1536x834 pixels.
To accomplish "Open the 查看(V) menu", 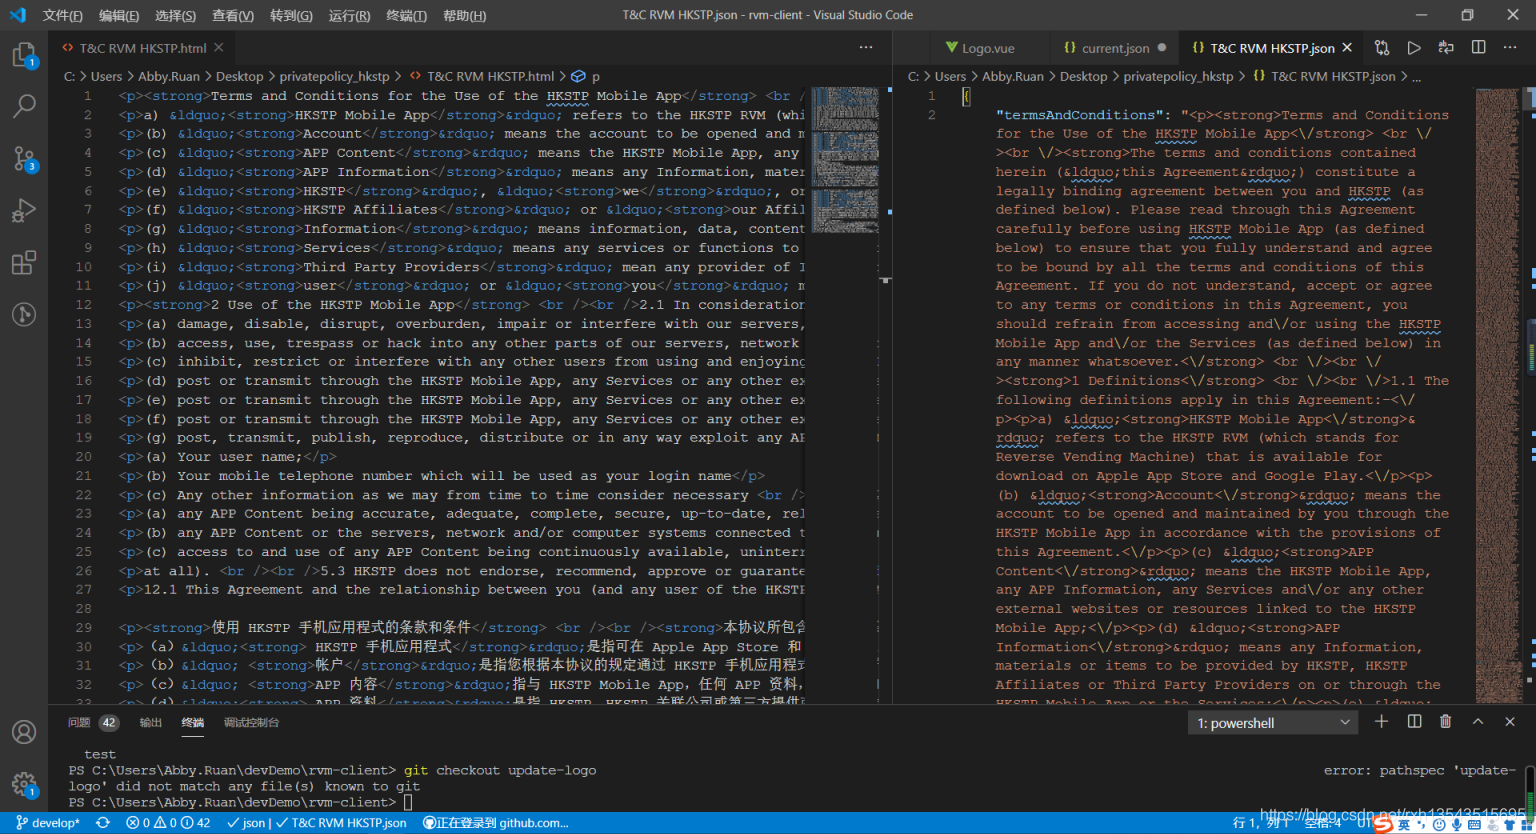I will tap(233, 15).
